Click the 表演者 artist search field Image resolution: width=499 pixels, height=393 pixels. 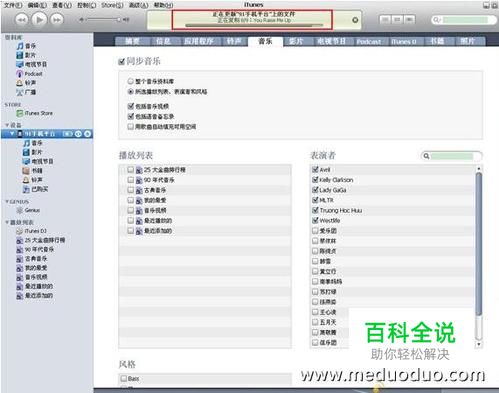click(452, 156)
